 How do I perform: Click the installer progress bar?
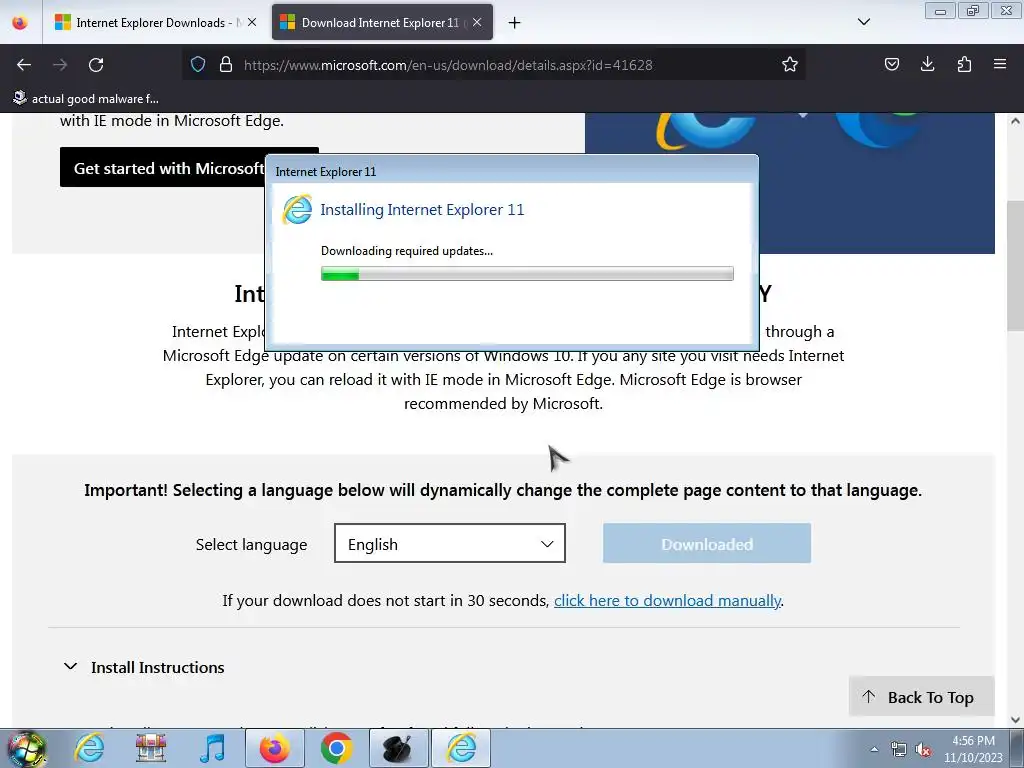[x=527, y=274]
